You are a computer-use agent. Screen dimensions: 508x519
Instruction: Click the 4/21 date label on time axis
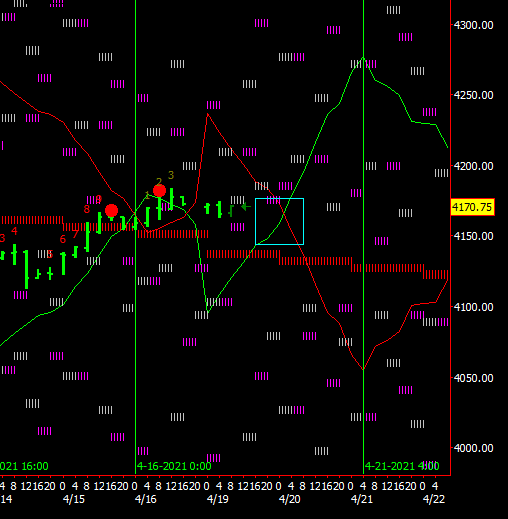pyautogui.click(x=362, y=499)
